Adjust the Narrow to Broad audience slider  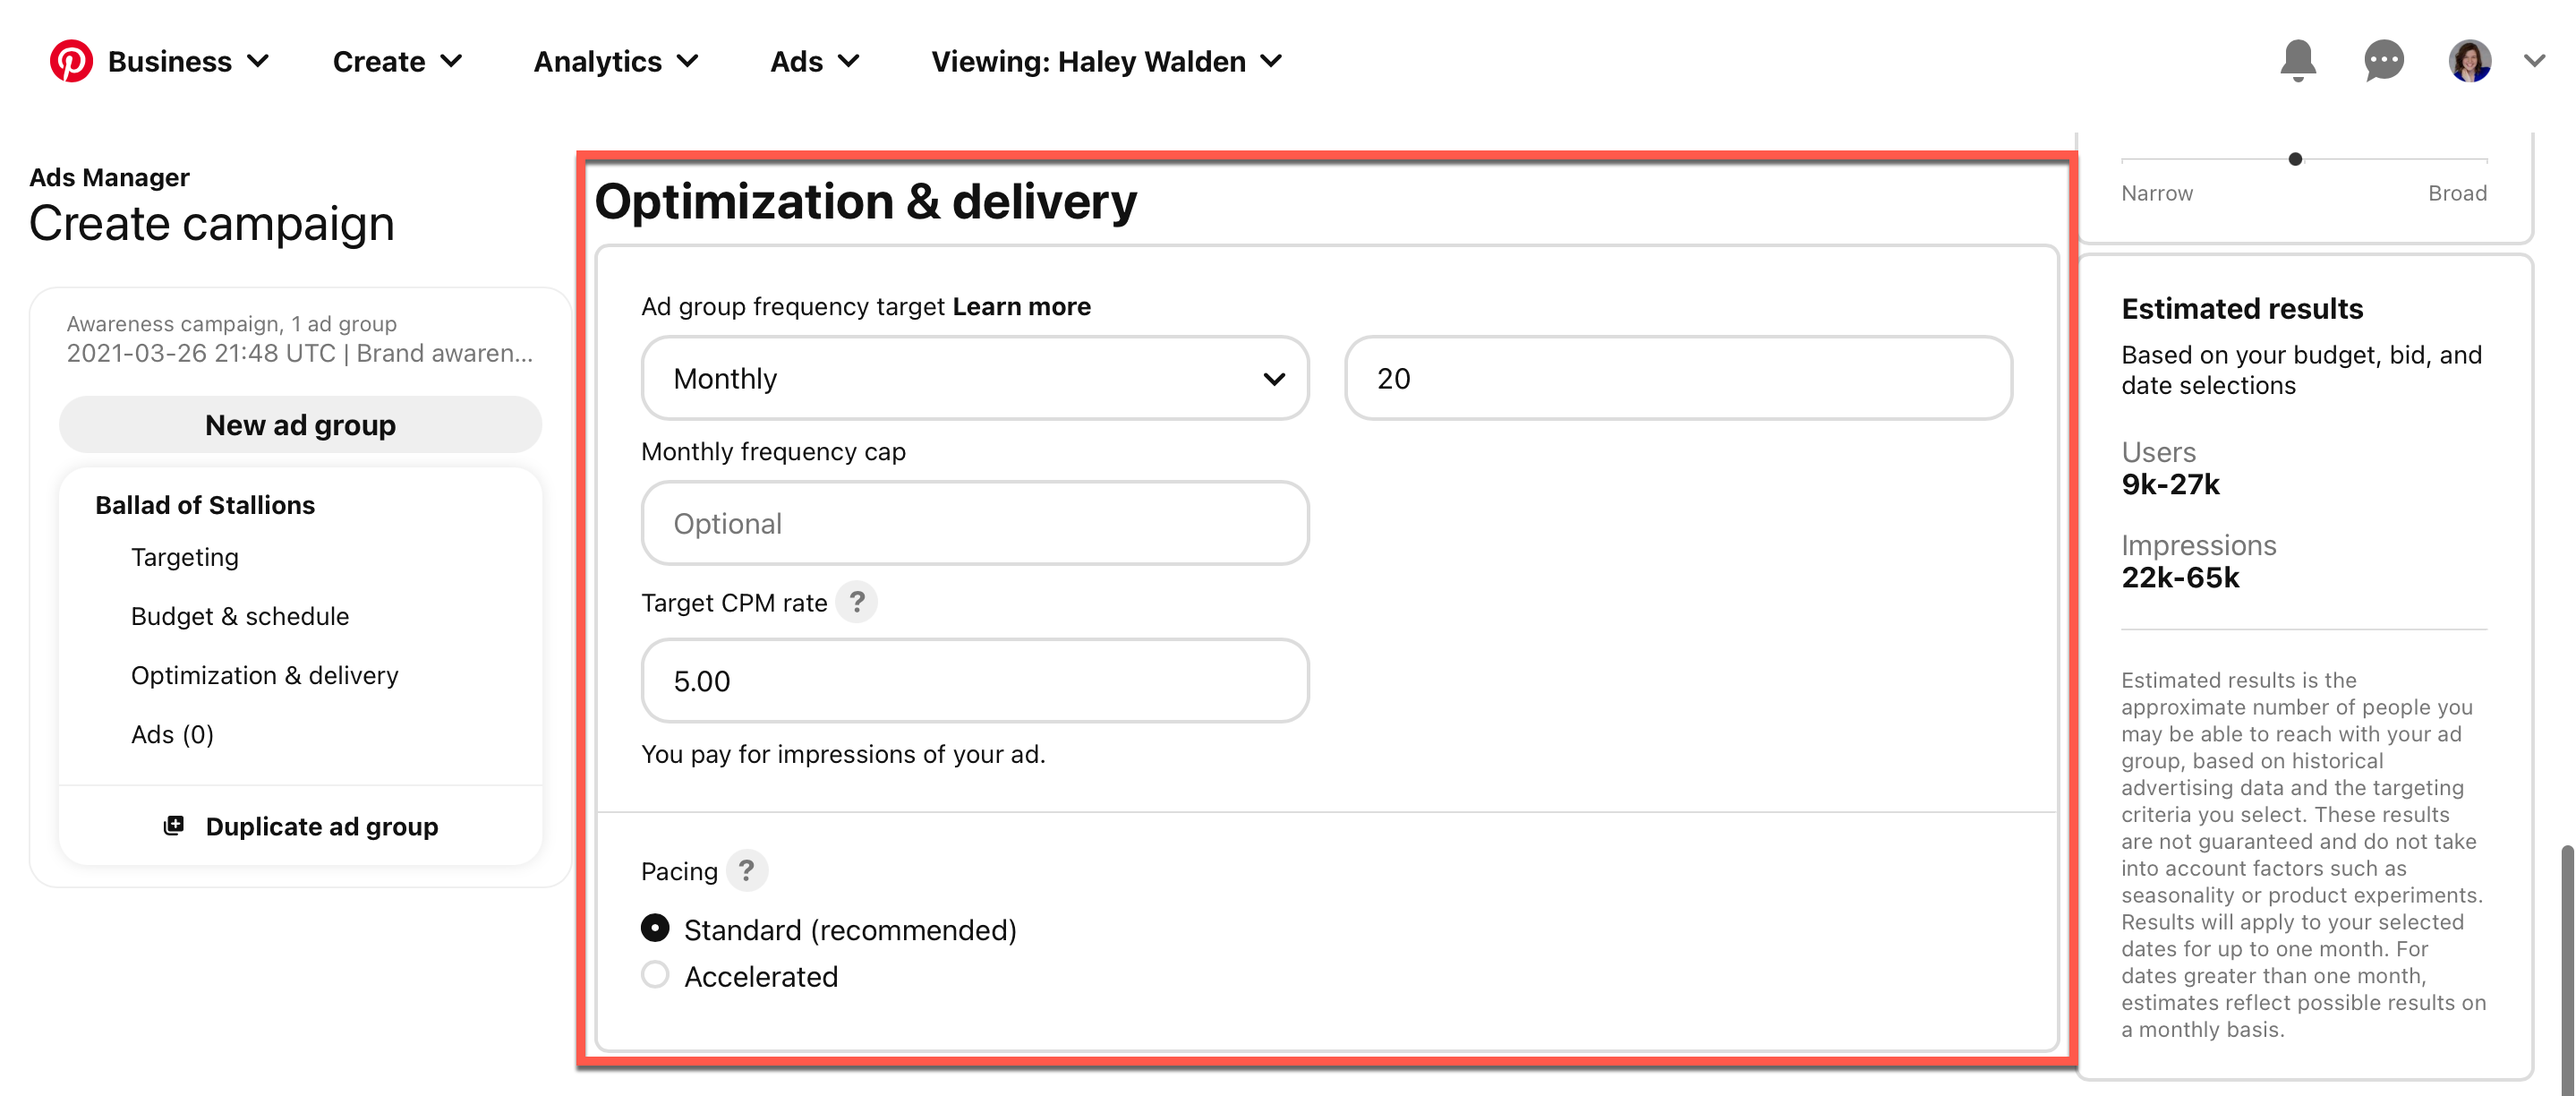point(2295,159)
